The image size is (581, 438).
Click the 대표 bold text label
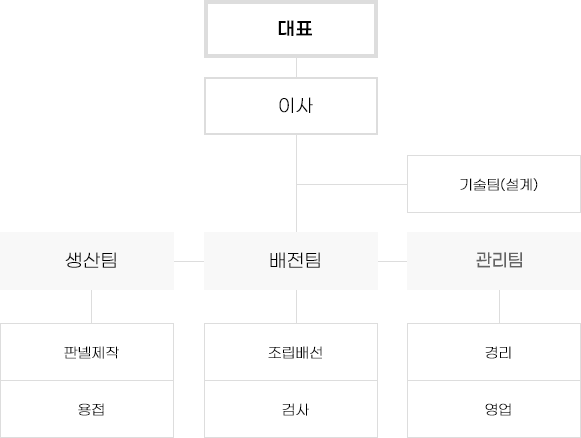pyautogui.click(x=295, y=29)
